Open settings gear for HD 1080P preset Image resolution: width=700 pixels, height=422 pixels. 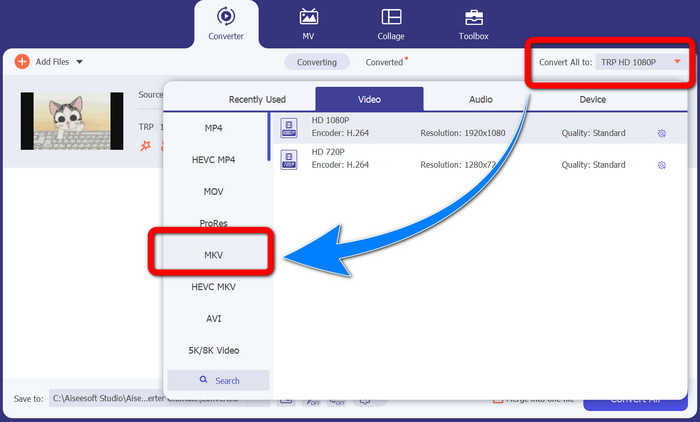click(x=661, y=133)
